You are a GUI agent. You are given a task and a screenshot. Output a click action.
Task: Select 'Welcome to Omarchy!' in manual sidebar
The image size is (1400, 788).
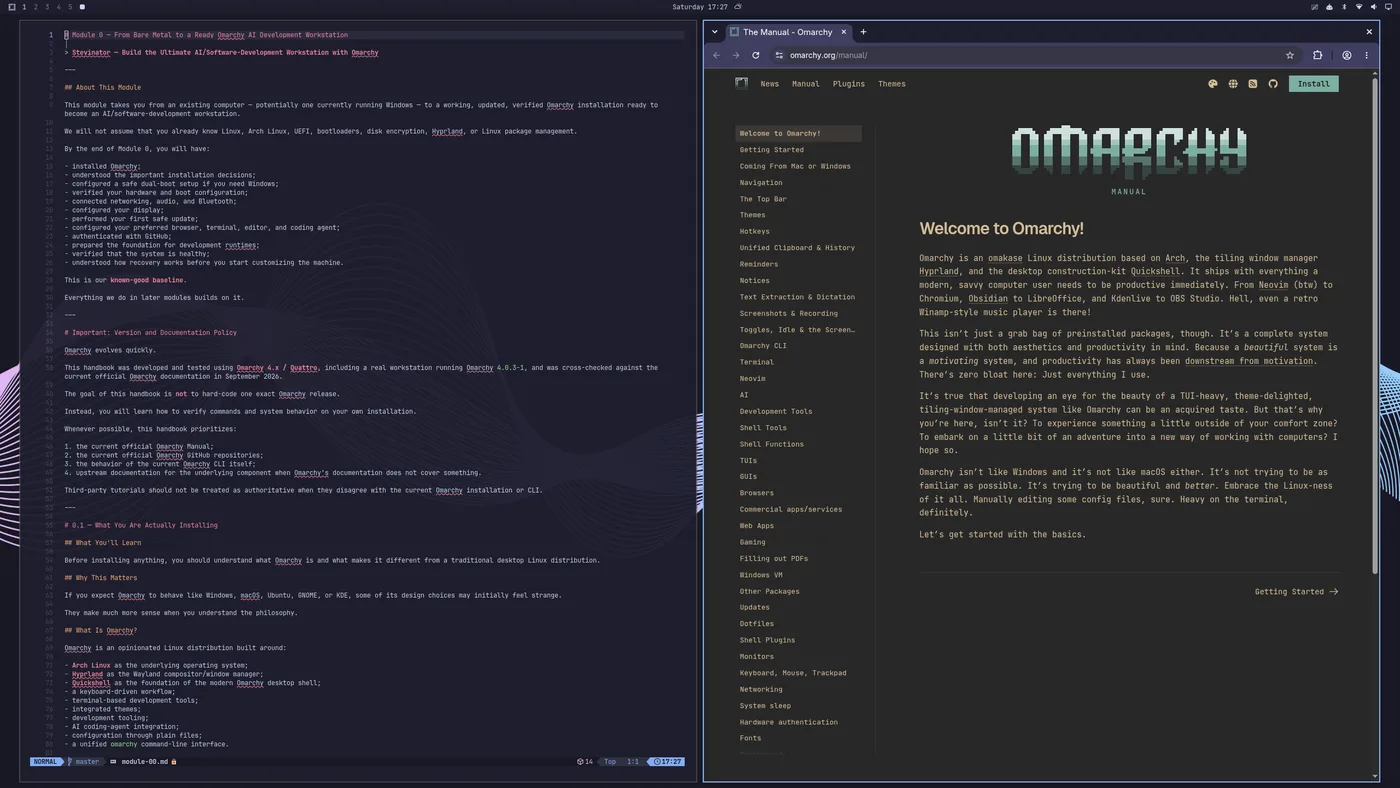(798, 133)
